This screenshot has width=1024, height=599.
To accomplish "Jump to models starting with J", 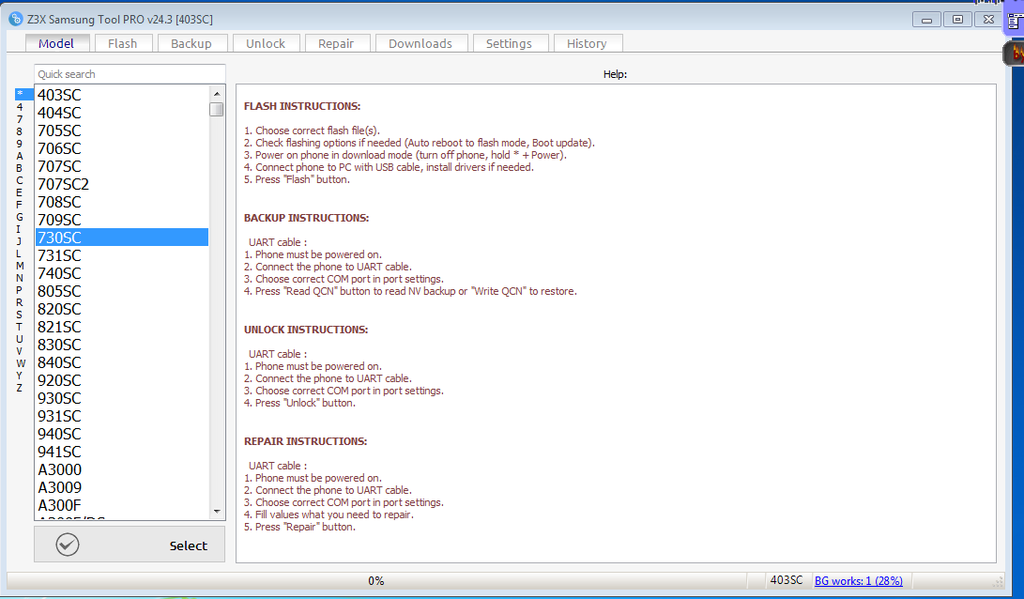I will 20,241.
